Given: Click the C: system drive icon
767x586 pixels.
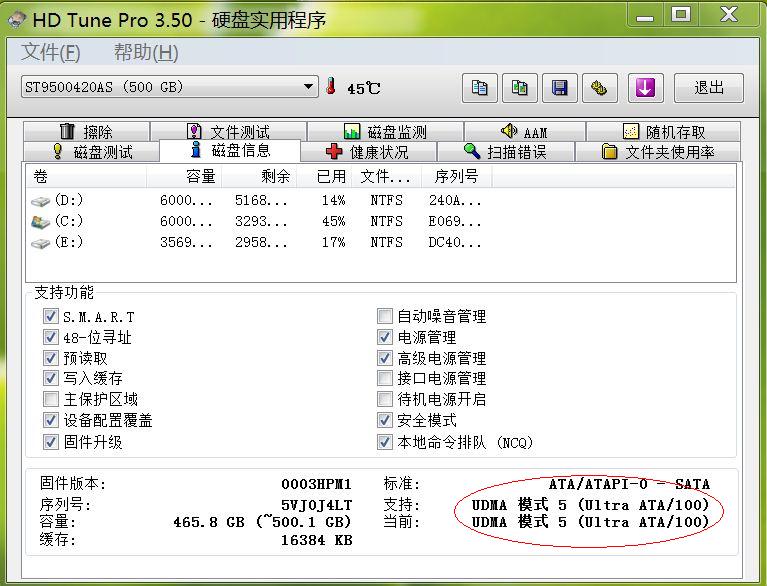Looking at the screenshot, I should (x=40, y=222).
